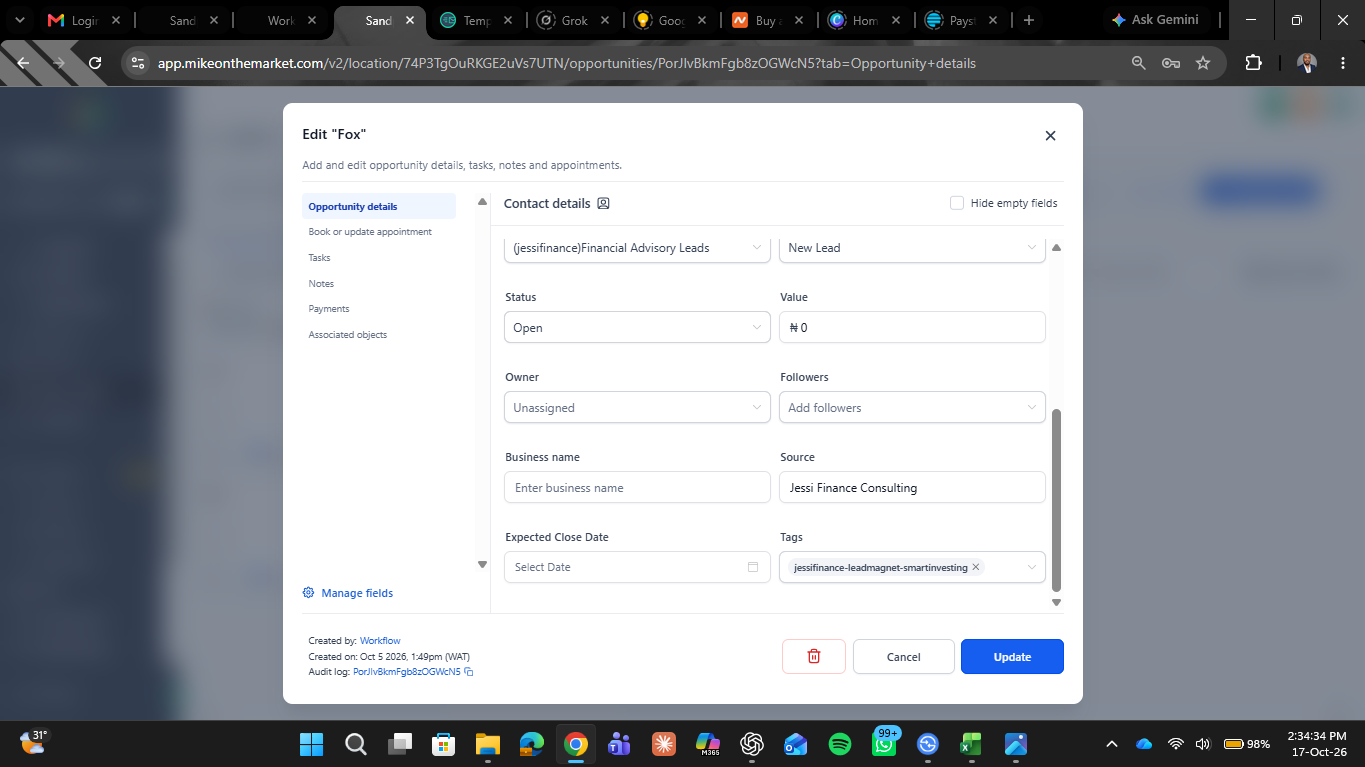
Task: Show hidden system tray icons
Action: pos(1111,744)
